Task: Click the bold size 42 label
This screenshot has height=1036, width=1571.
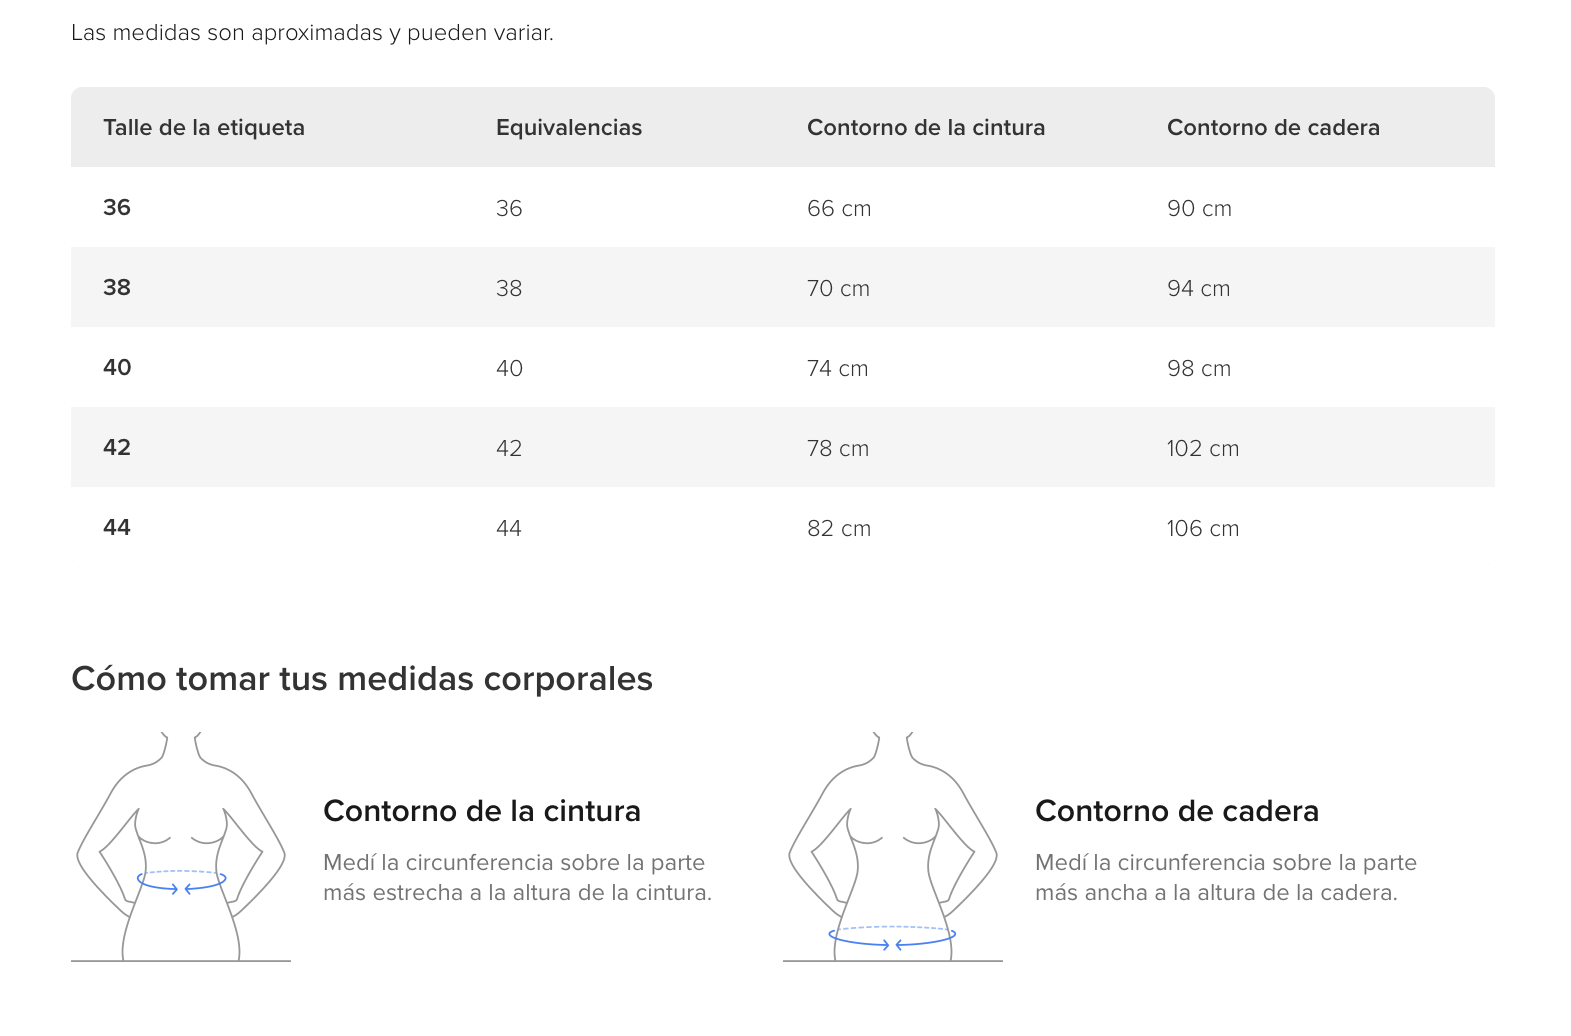Action: coord(117,447)
